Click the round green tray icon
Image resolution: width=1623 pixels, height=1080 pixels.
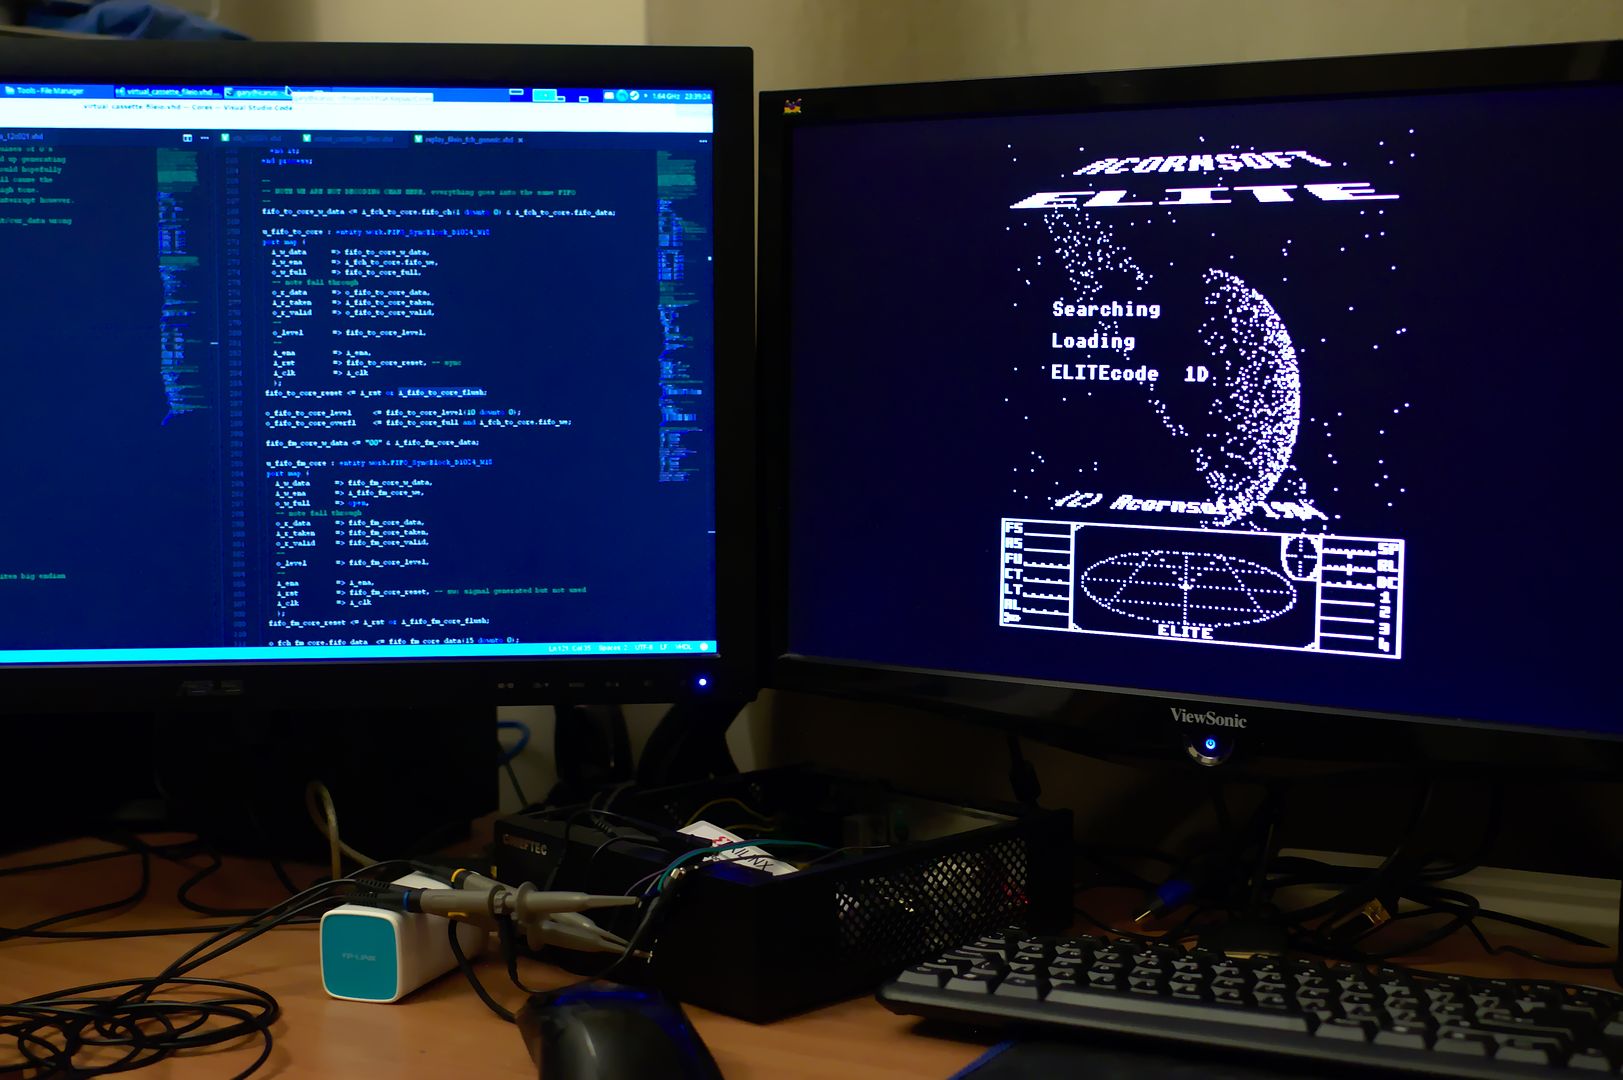click(x=621, y=96)
